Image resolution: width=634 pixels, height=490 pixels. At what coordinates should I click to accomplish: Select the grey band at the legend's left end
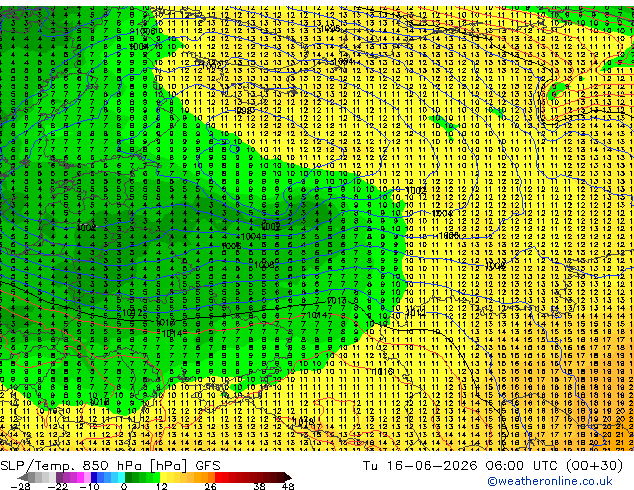(x=38, y=477)
